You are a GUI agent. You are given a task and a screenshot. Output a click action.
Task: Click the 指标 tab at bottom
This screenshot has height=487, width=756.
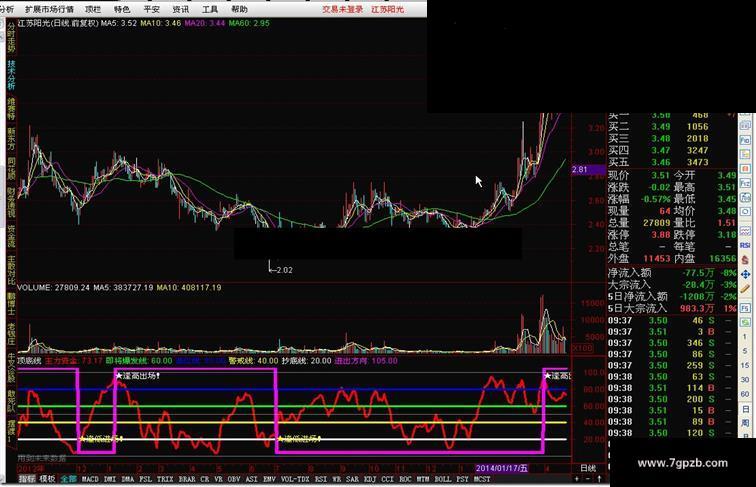point(27,479)
